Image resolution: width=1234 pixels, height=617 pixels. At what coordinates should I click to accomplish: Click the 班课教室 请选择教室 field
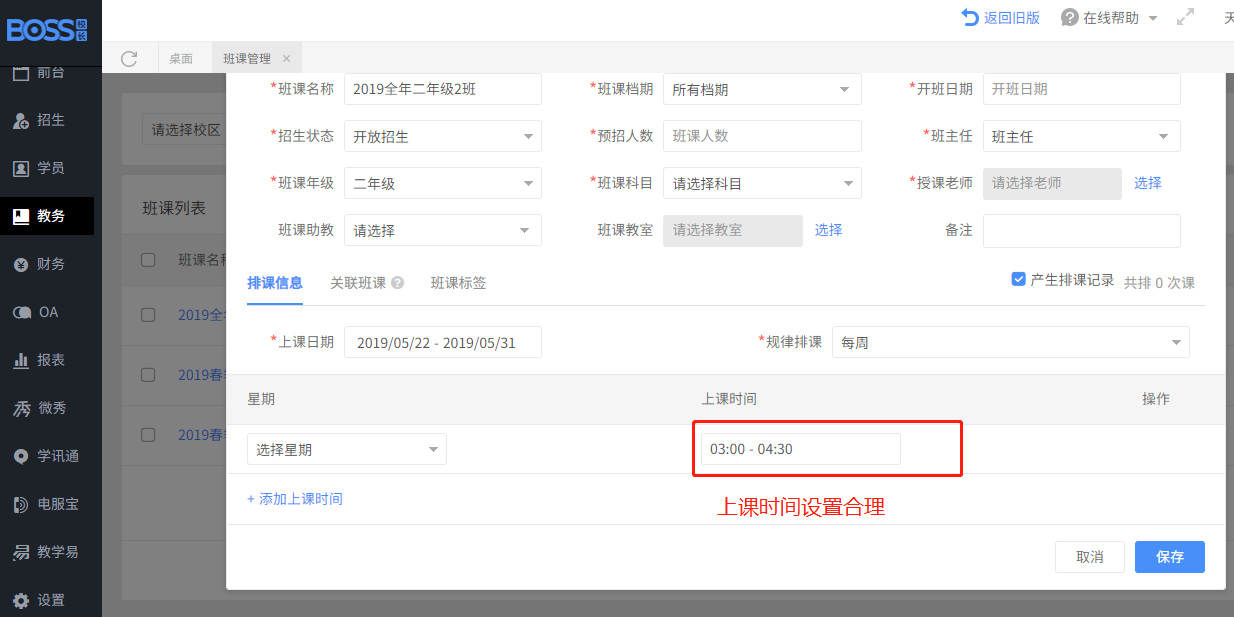coord(733,230)
